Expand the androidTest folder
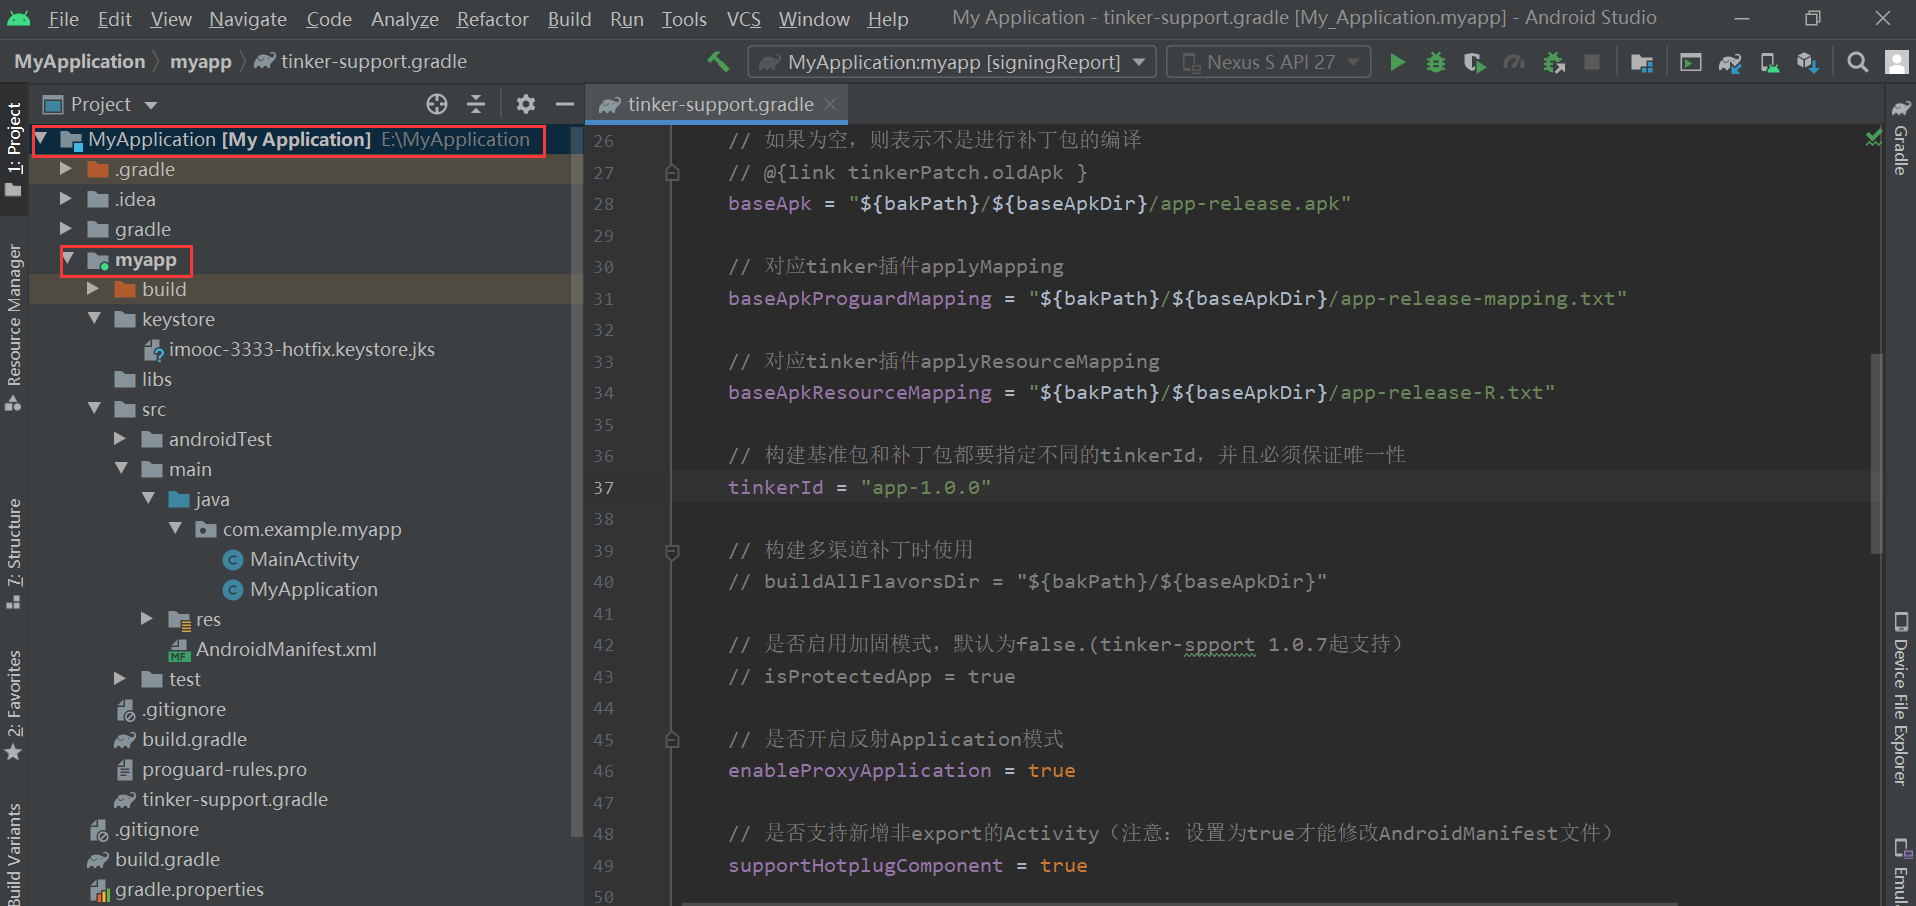The image size is (1916, 906). 120,439
